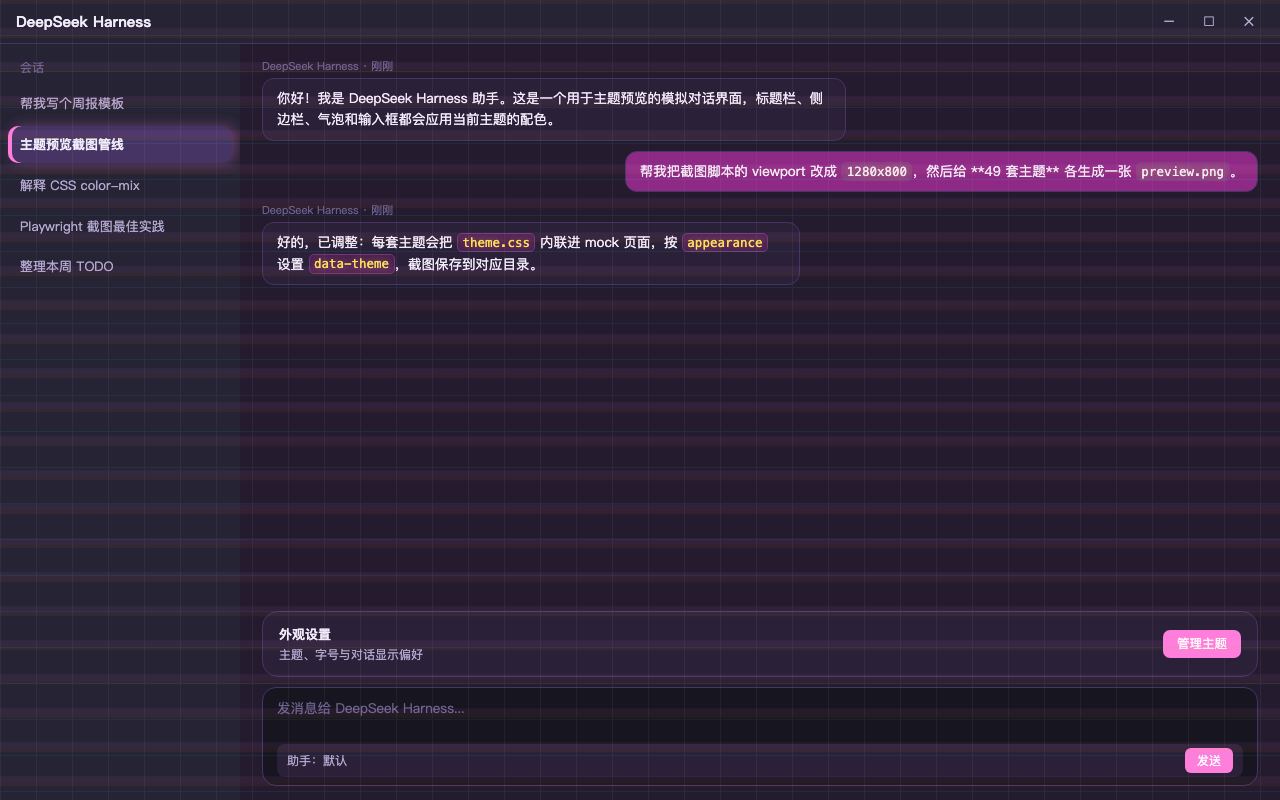The width and height of the screenshot is (1280, 800).
Task: Open the 解释 CSS color-mix conversation
Action: pos(120,185)
